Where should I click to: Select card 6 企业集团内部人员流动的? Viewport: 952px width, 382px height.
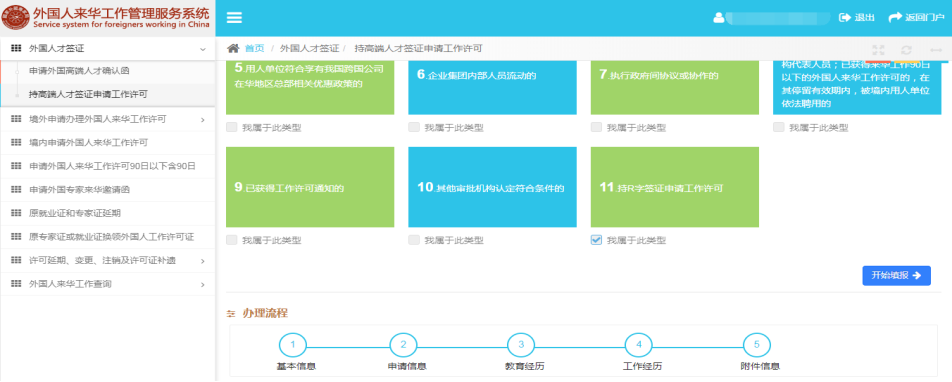tap(492, 87)
